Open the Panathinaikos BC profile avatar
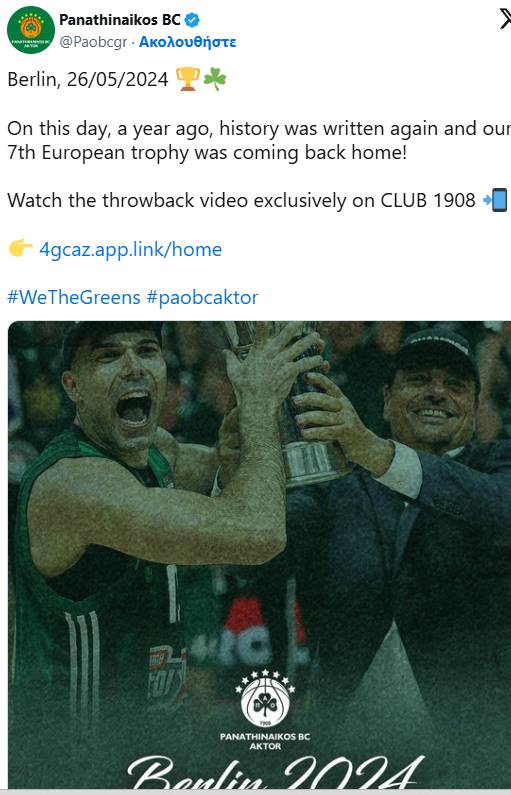 [x=30, y=30]
